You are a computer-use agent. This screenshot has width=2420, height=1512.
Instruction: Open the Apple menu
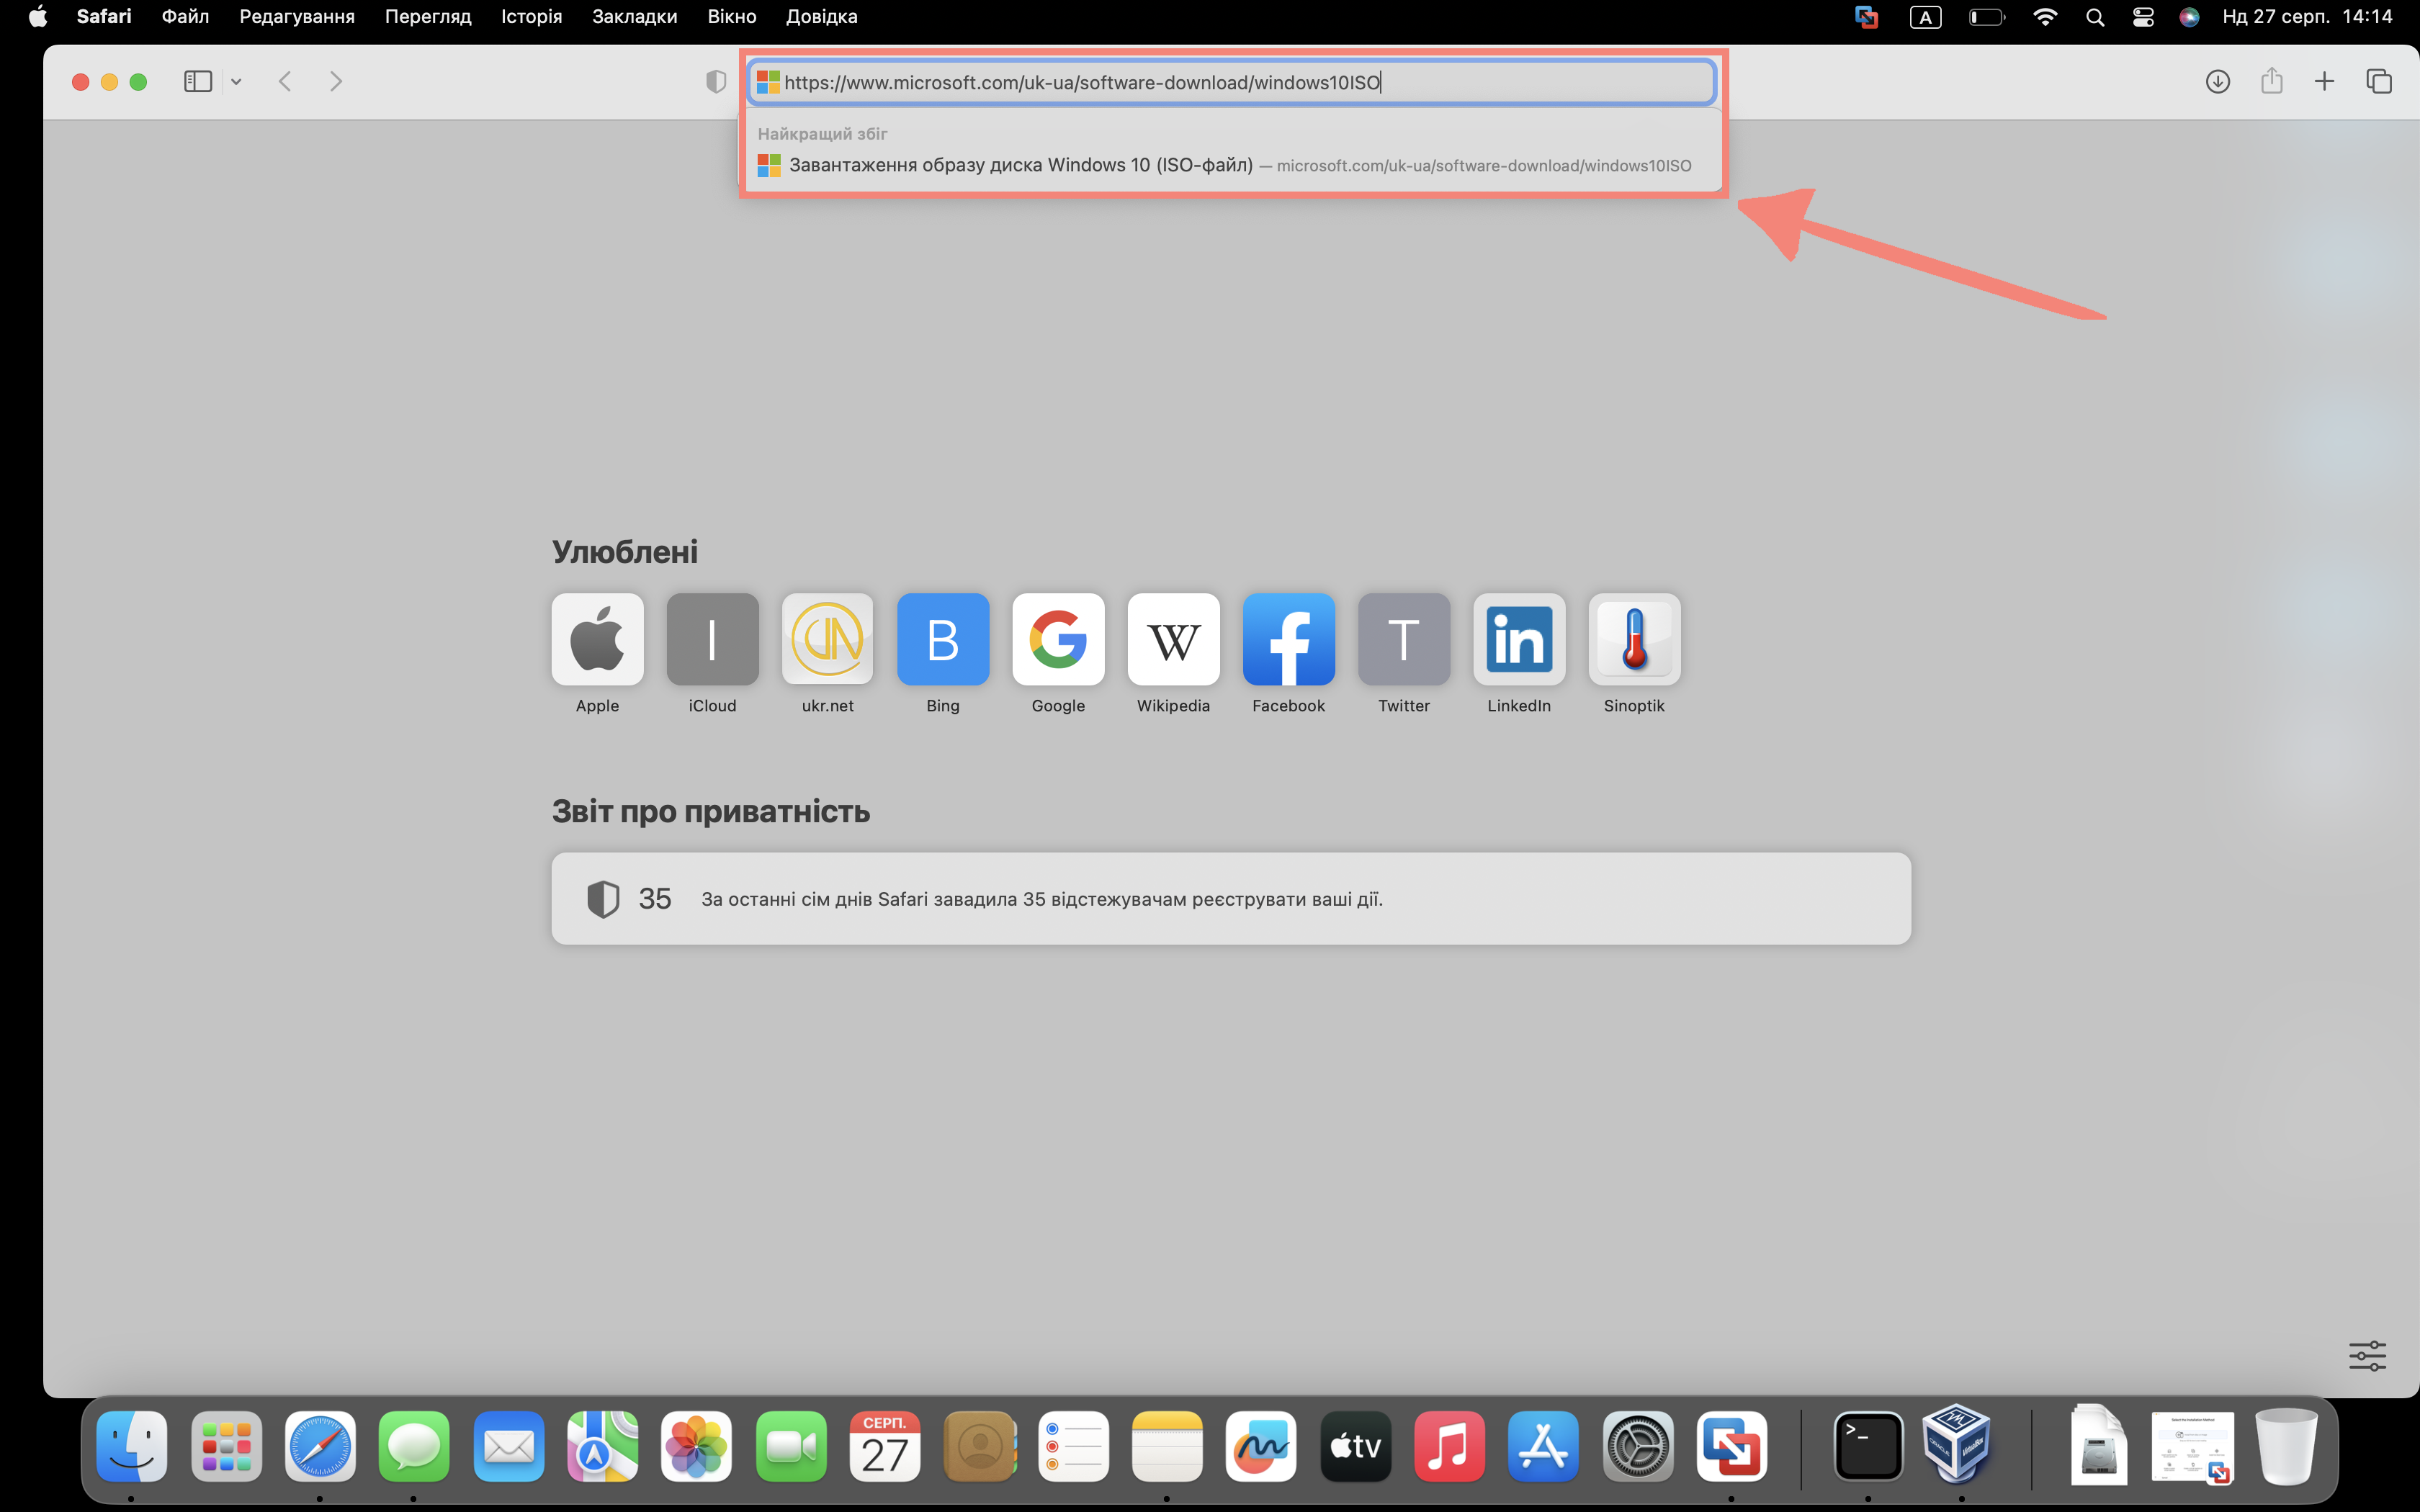pos(38,16)
